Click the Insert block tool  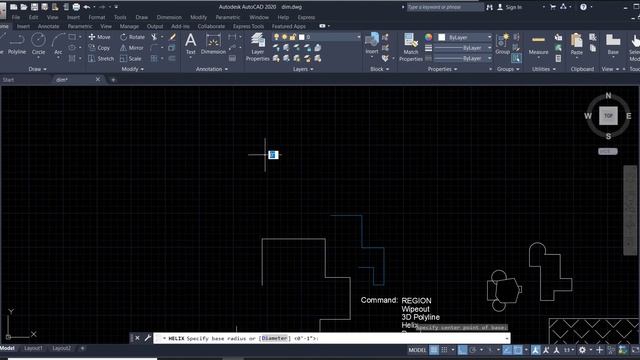(x=372, y=44)
